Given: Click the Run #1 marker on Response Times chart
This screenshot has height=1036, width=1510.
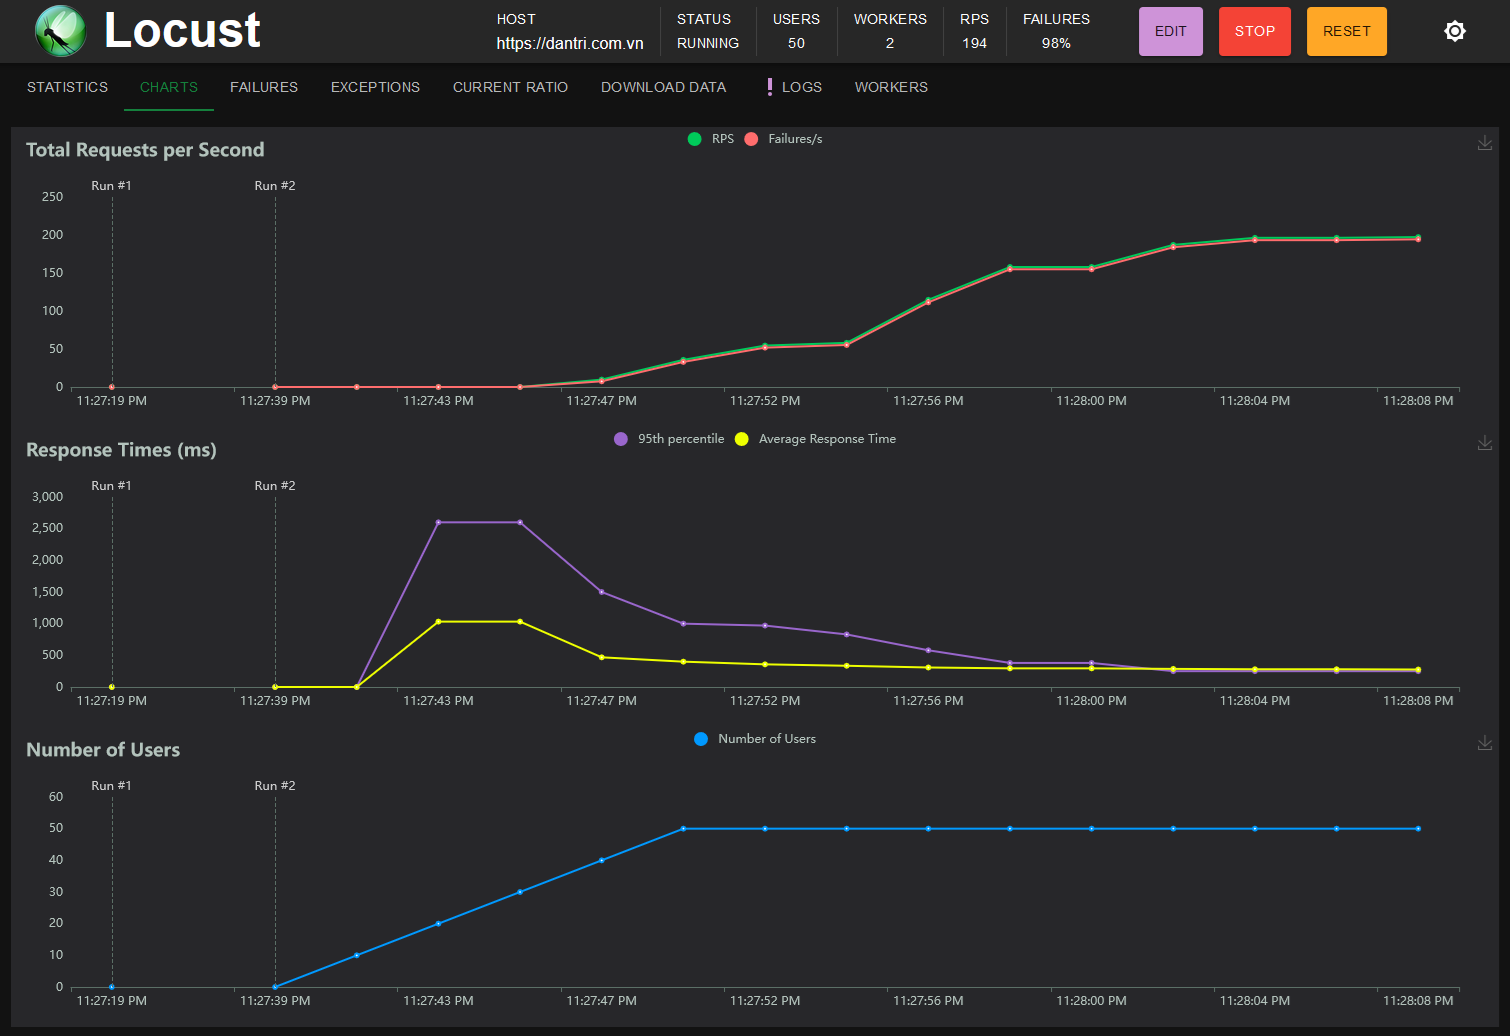Looking at the screenshot, I should click(x=111, y=486).
